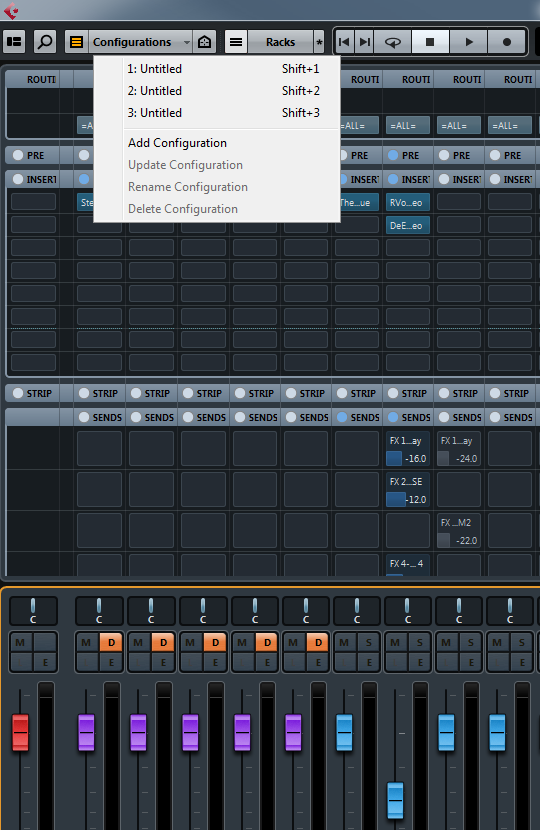Click the red volume fader
The width and height of the screenshot is (540, 830).
click(20, 733)
